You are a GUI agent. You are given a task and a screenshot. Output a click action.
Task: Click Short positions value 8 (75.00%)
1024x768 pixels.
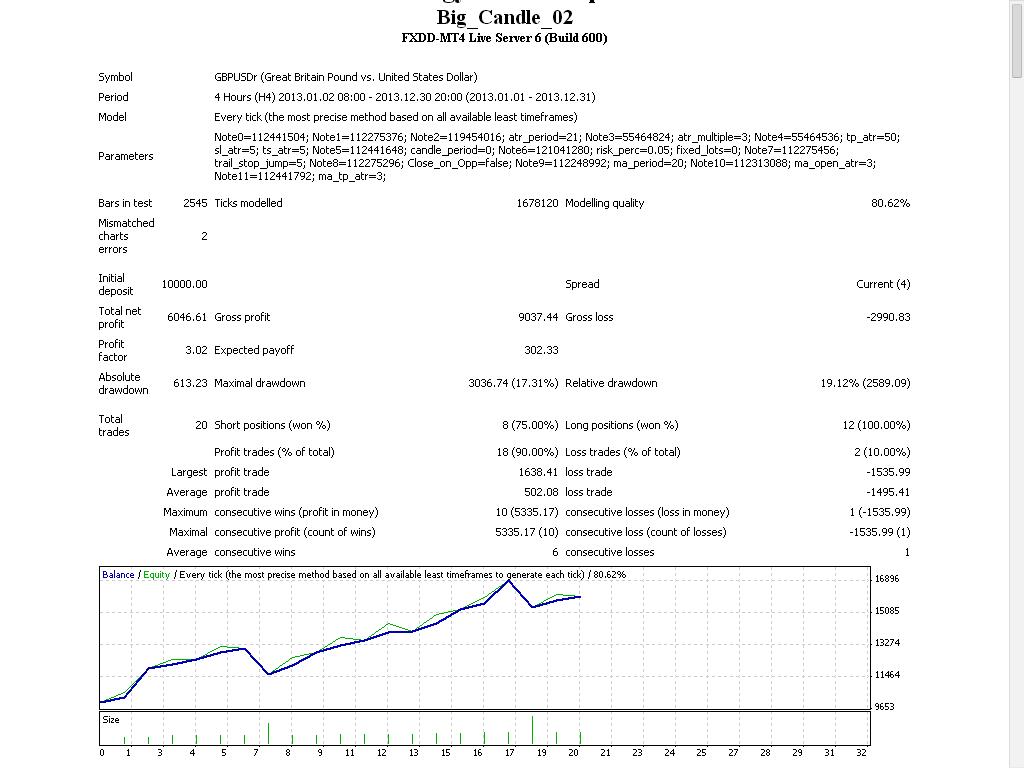tap(530, 425)
